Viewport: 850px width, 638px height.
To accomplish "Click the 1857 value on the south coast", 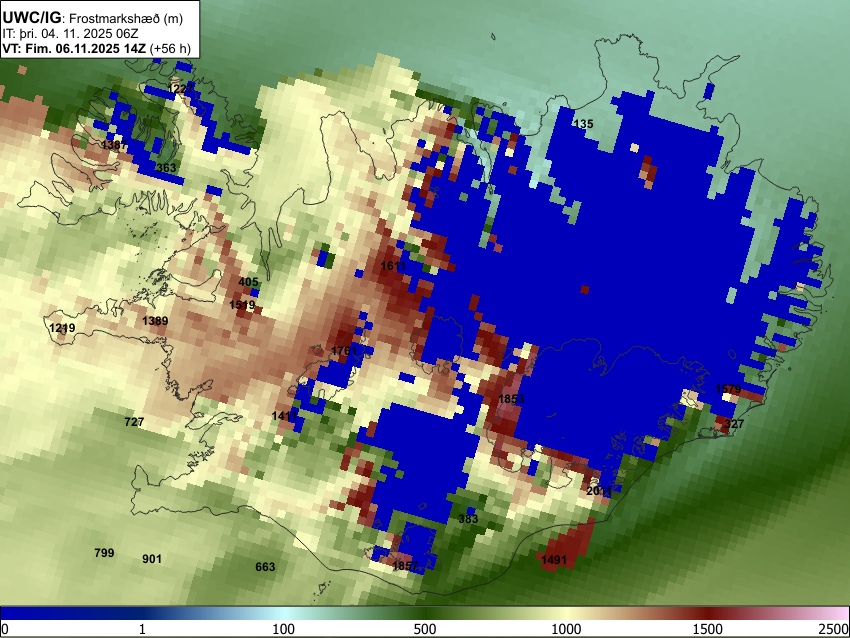I will [405, 566].
